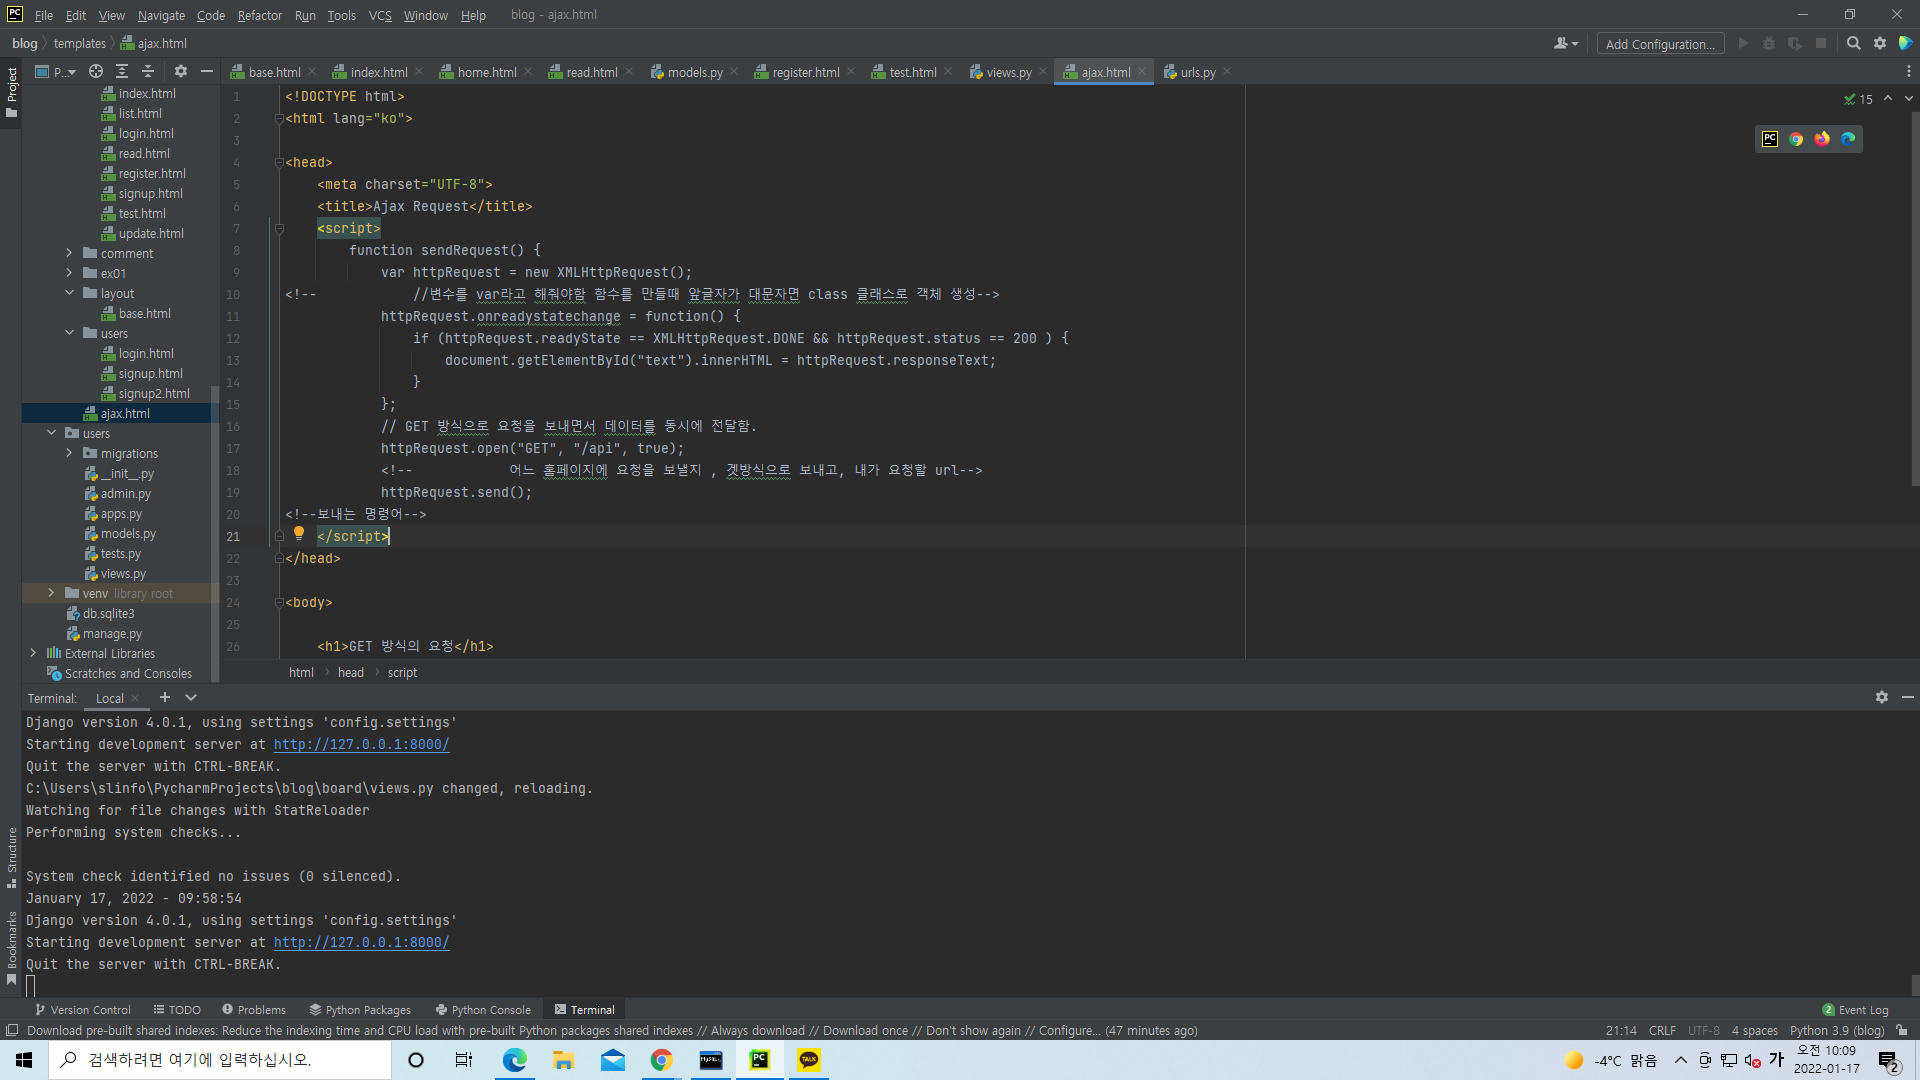Viewport: 1920px width, 1080px height.
Task: Open PyCharm IDE settings gear in the toolbar
Action: pyautogui.click(x=1880, y=43)
